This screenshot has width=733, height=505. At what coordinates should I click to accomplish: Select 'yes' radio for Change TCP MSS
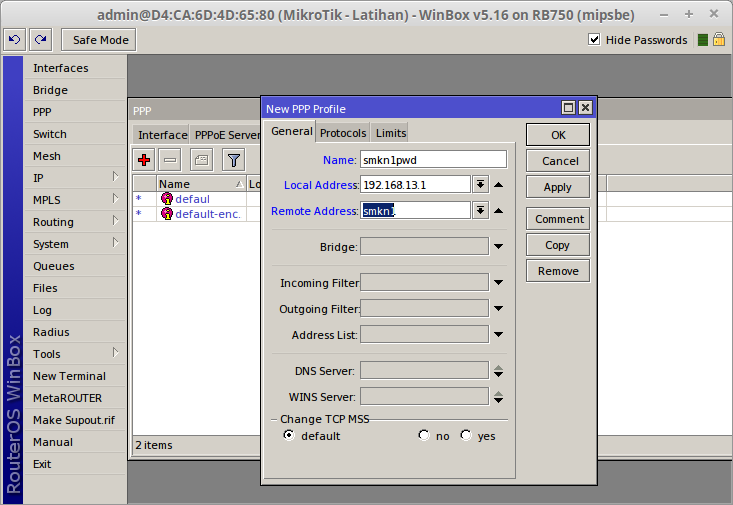(x=466, y=435)
